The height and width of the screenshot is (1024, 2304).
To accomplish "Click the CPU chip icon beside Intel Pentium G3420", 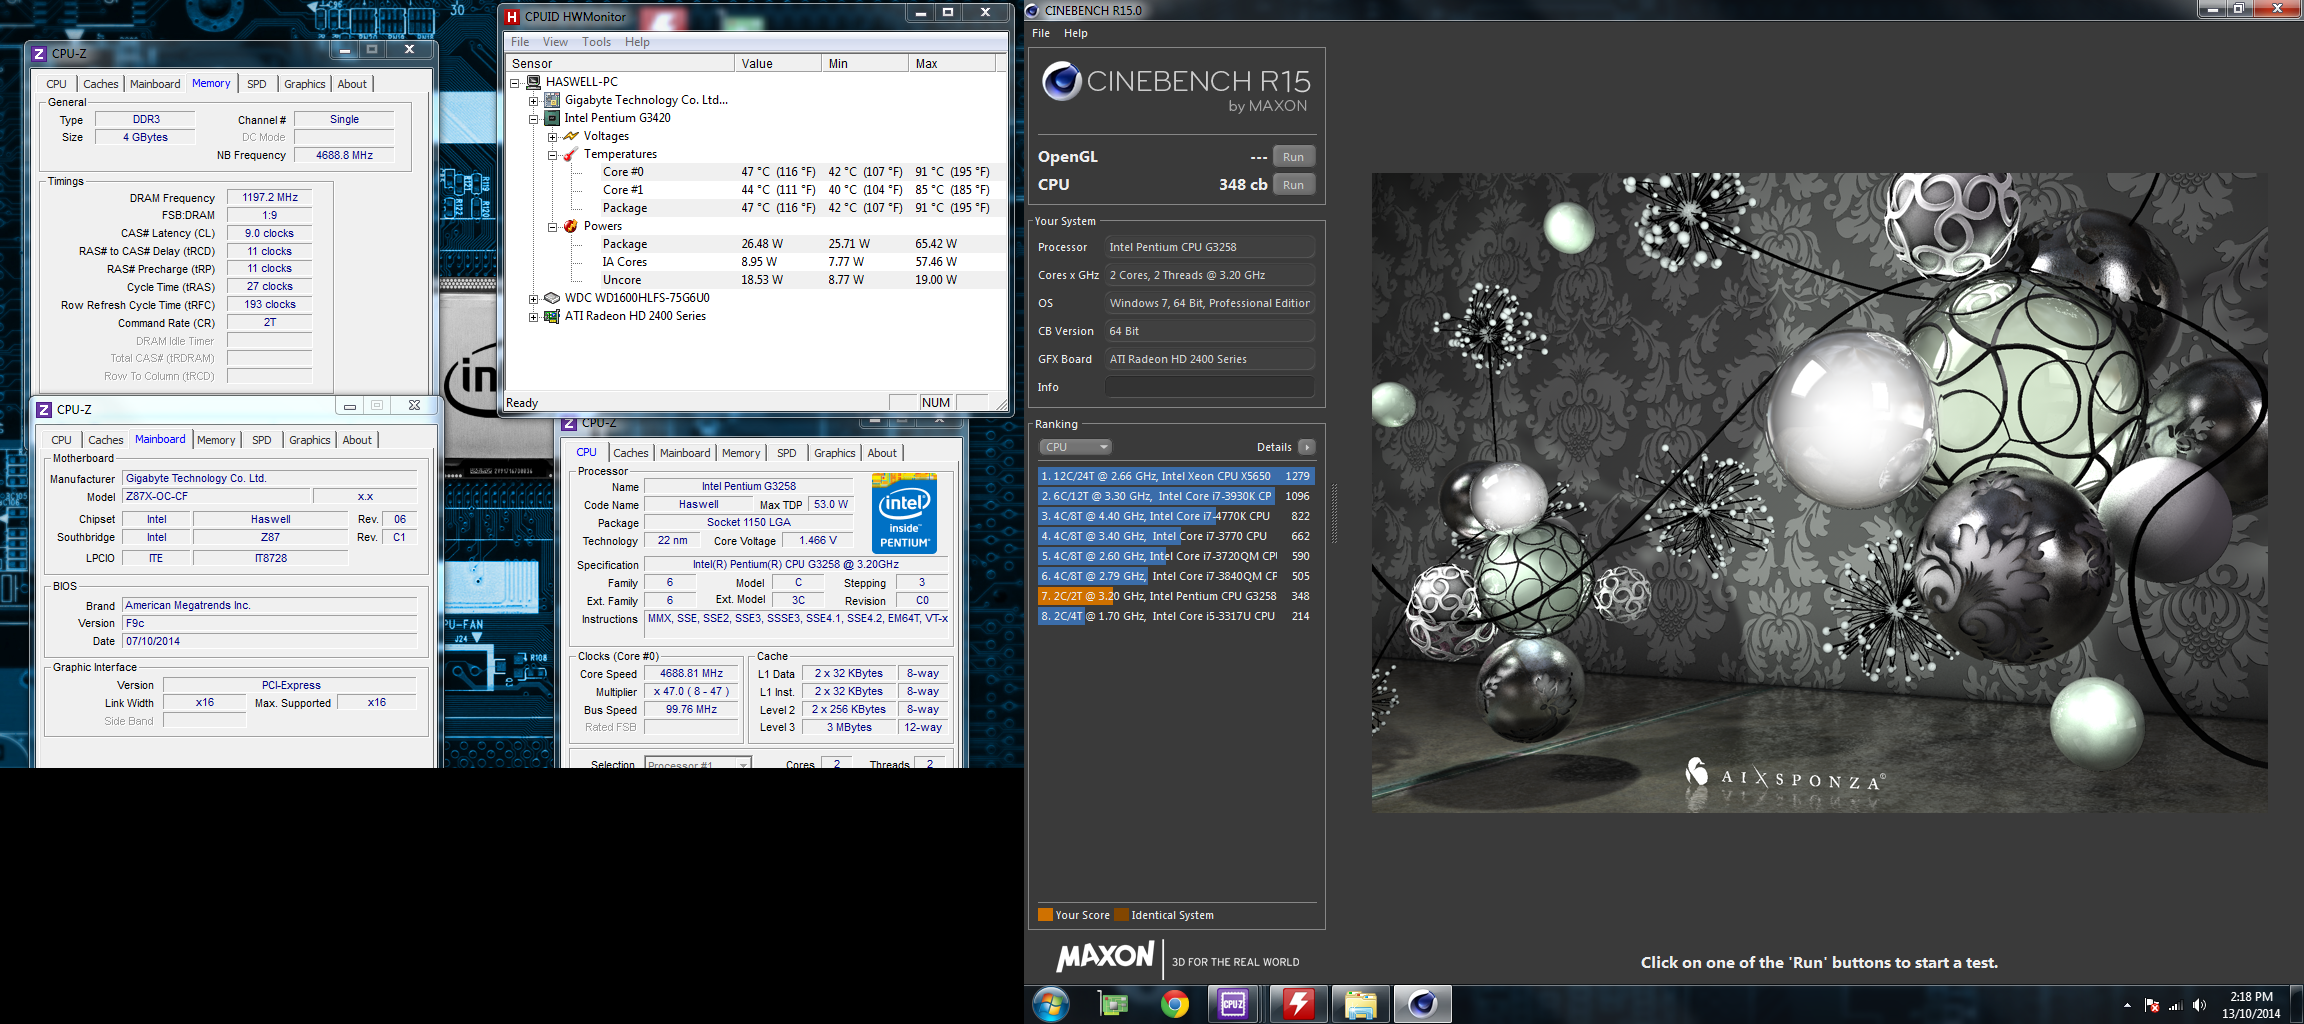I will [x=552, y=118].
